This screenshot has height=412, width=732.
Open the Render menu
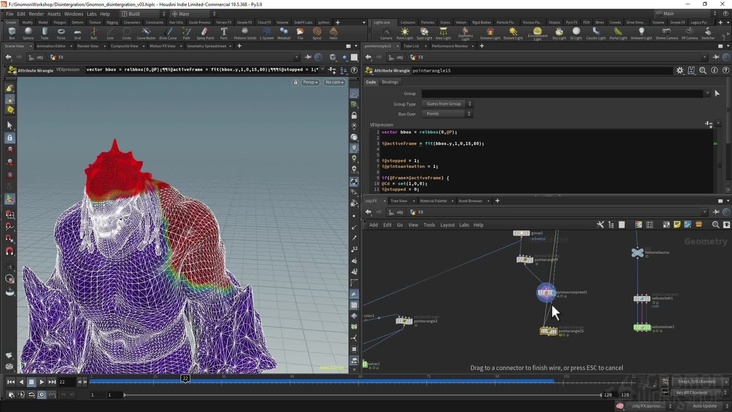click(x=35, y=14)
